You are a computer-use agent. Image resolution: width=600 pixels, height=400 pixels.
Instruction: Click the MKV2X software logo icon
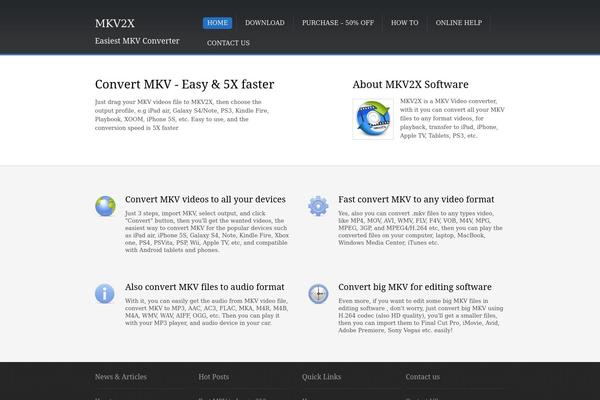click(x=373, y=119)
